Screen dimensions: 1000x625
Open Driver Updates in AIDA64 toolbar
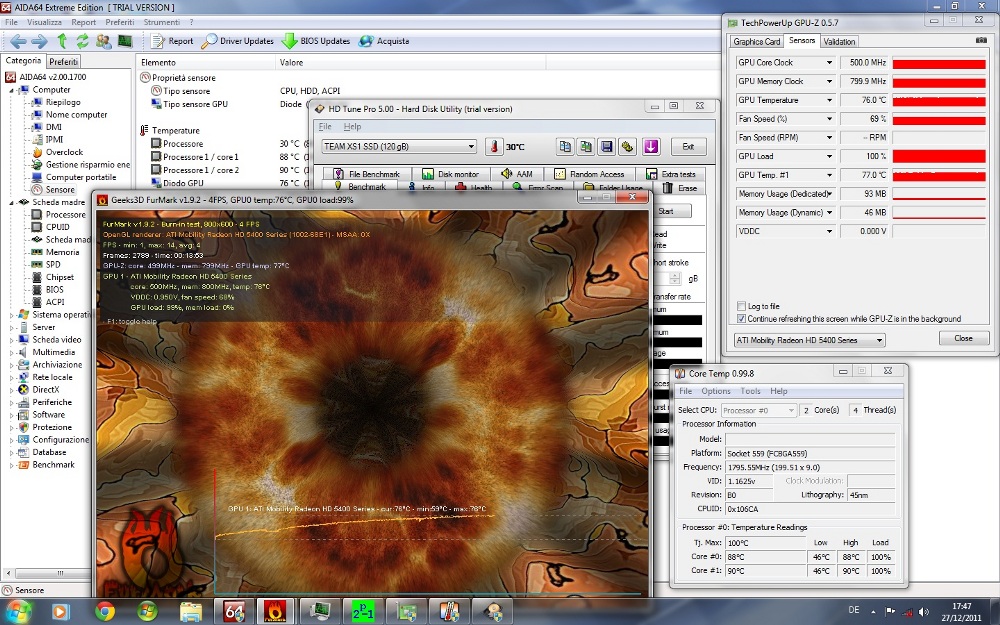237,41
